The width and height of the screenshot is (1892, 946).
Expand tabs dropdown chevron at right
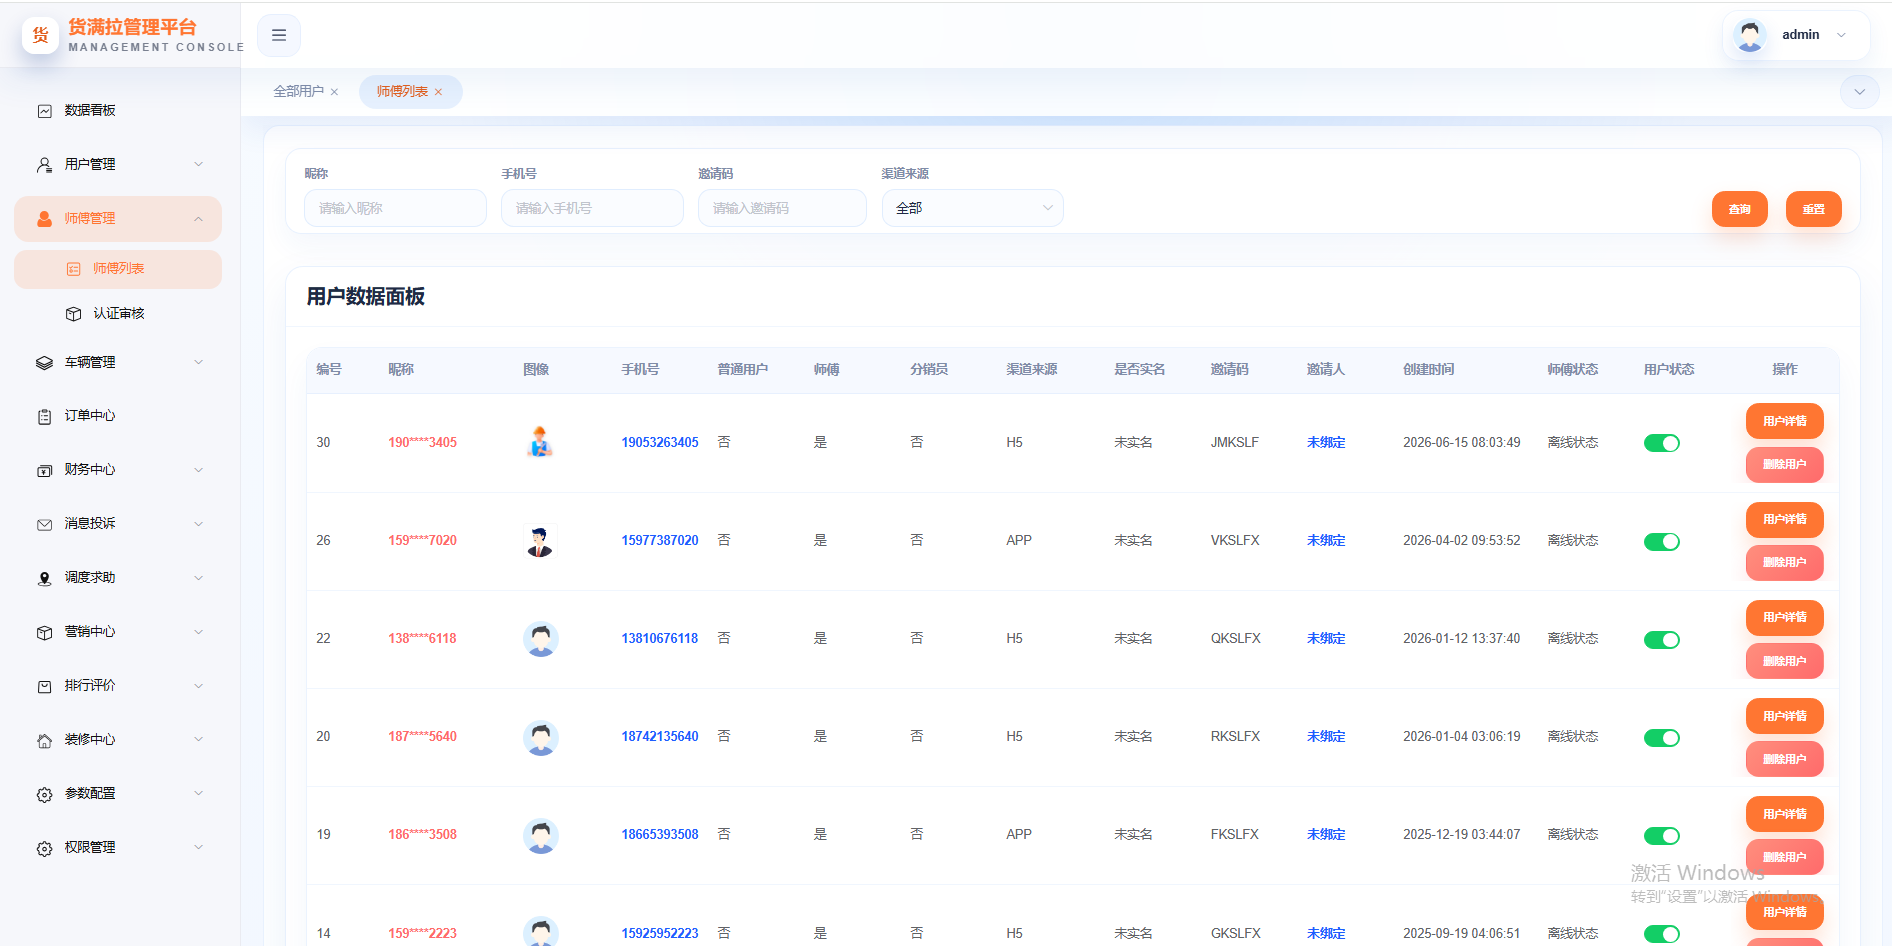1859,92
